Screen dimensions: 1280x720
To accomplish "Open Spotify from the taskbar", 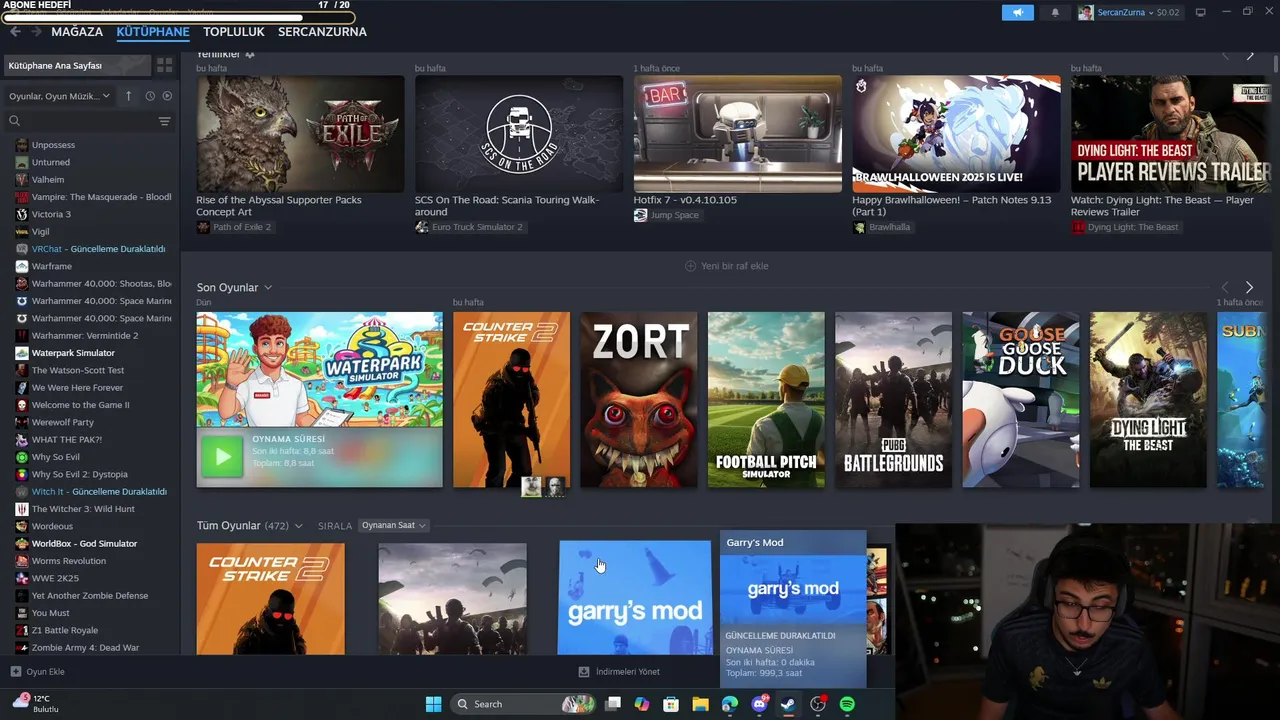I will coord(847,704).
